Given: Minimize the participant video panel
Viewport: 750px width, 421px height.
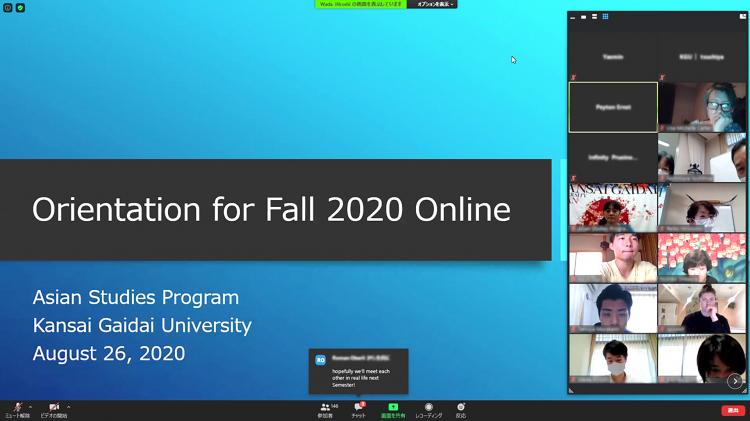Looking at the screenshot, I should [573, 17].
